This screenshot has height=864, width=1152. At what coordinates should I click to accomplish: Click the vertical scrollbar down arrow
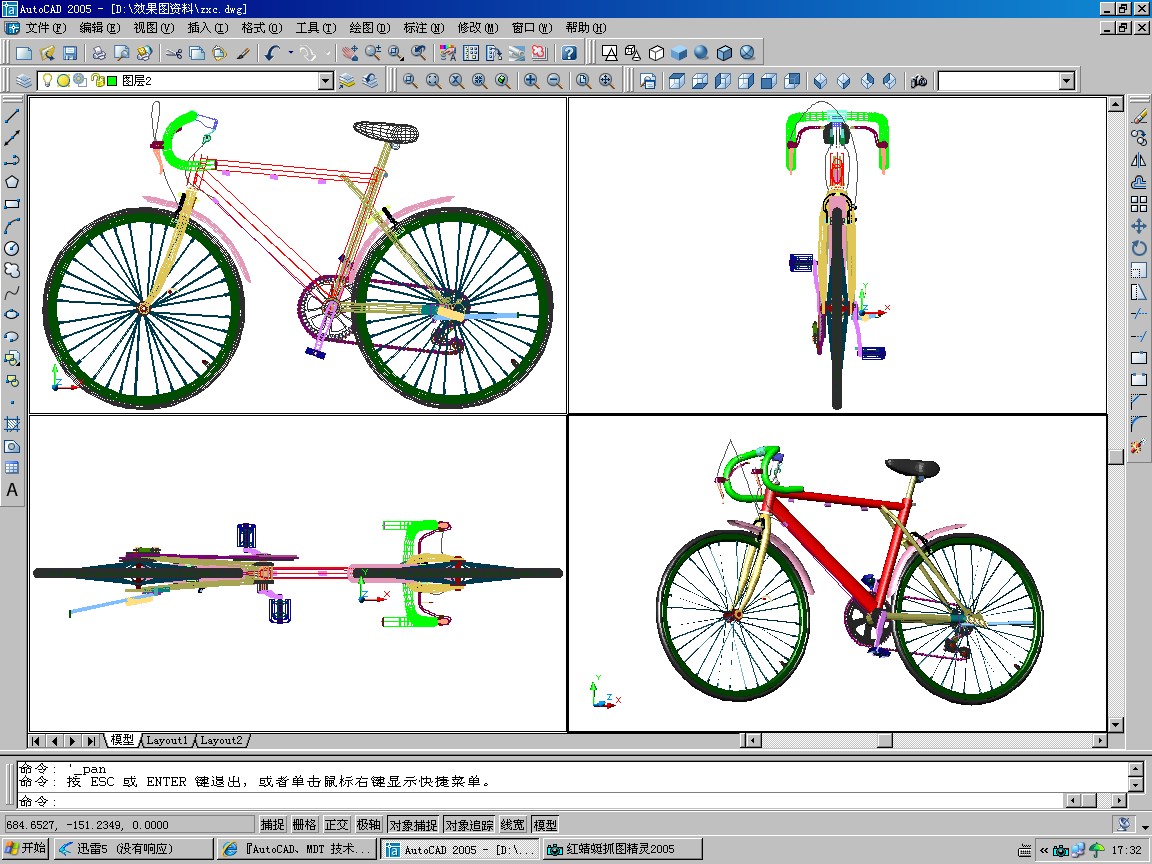pyautogui.click(x=1116, y=724)
